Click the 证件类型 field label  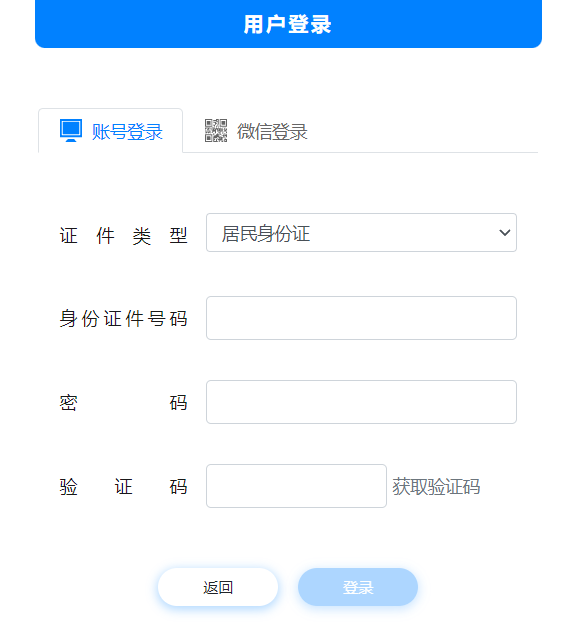click(124, 236)
